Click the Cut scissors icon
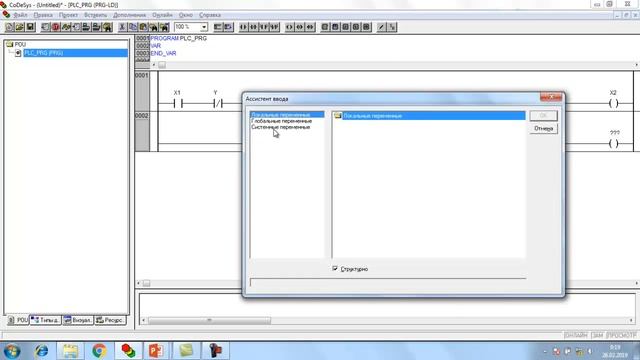The width and height of the screenshot is (640, 360). pos(122,27)
